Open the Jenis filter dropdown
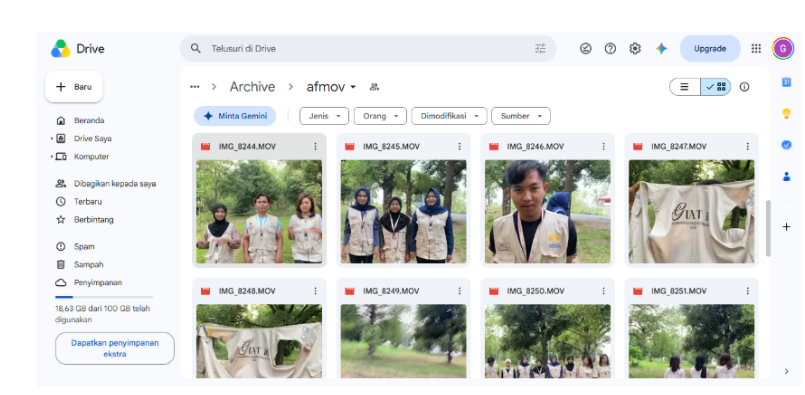 pos(324,116)
